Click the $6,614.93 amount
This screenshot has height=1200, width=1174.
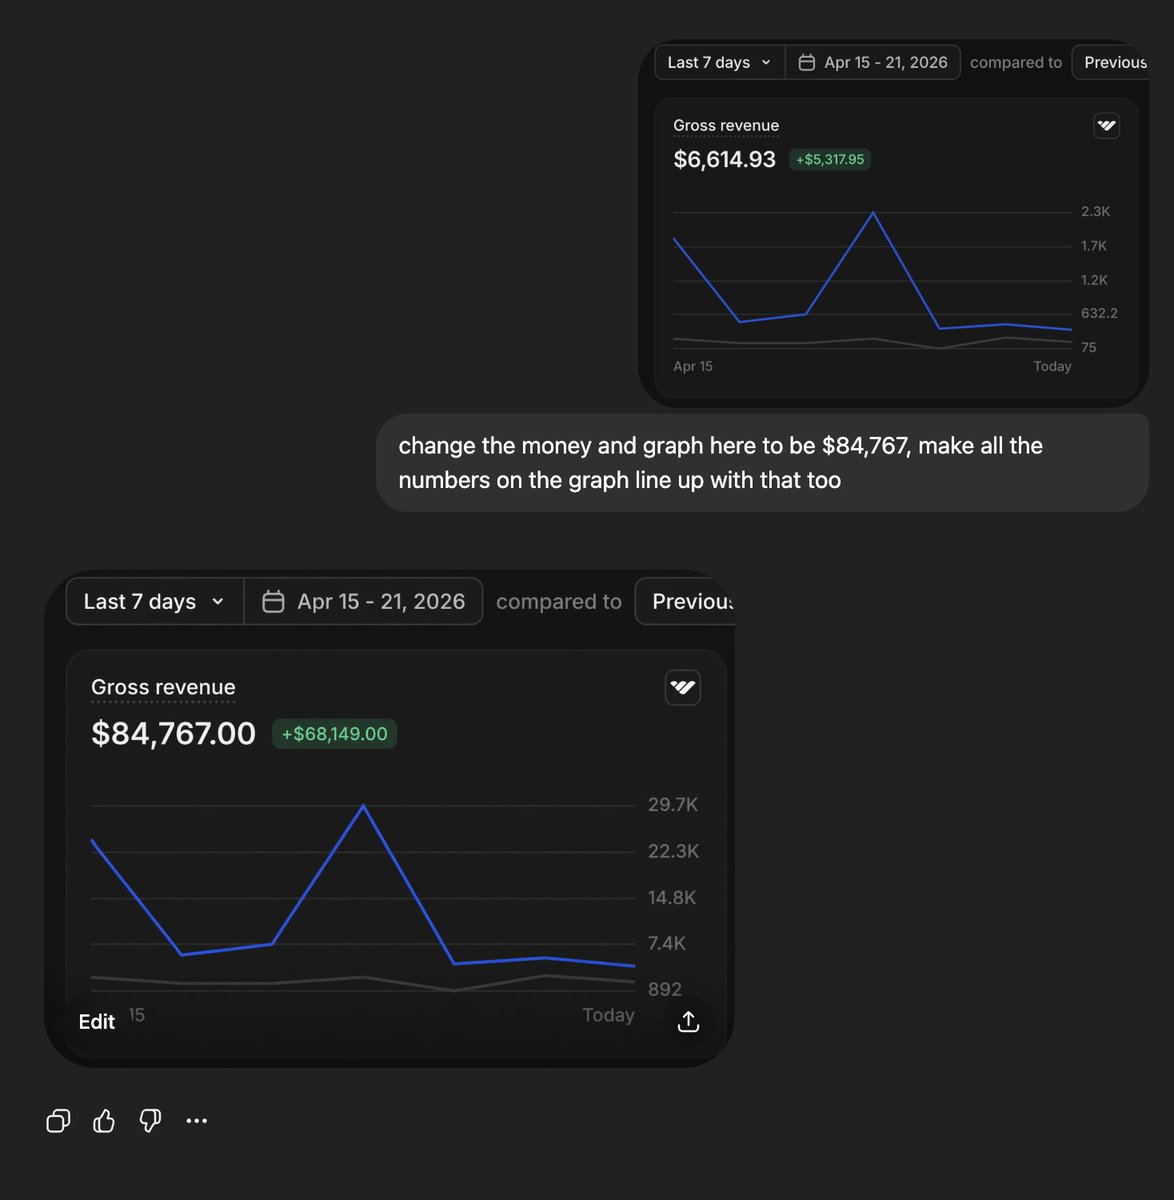[724, 159]
